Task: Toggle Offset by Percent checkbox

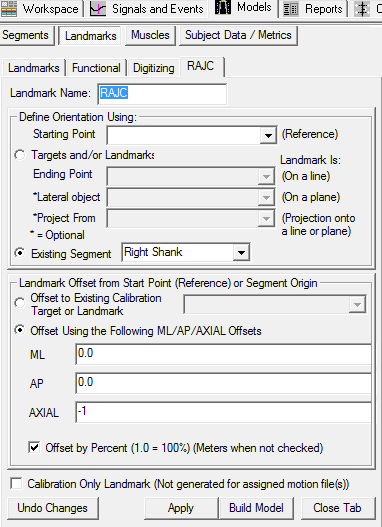Action: click(34, 448)
